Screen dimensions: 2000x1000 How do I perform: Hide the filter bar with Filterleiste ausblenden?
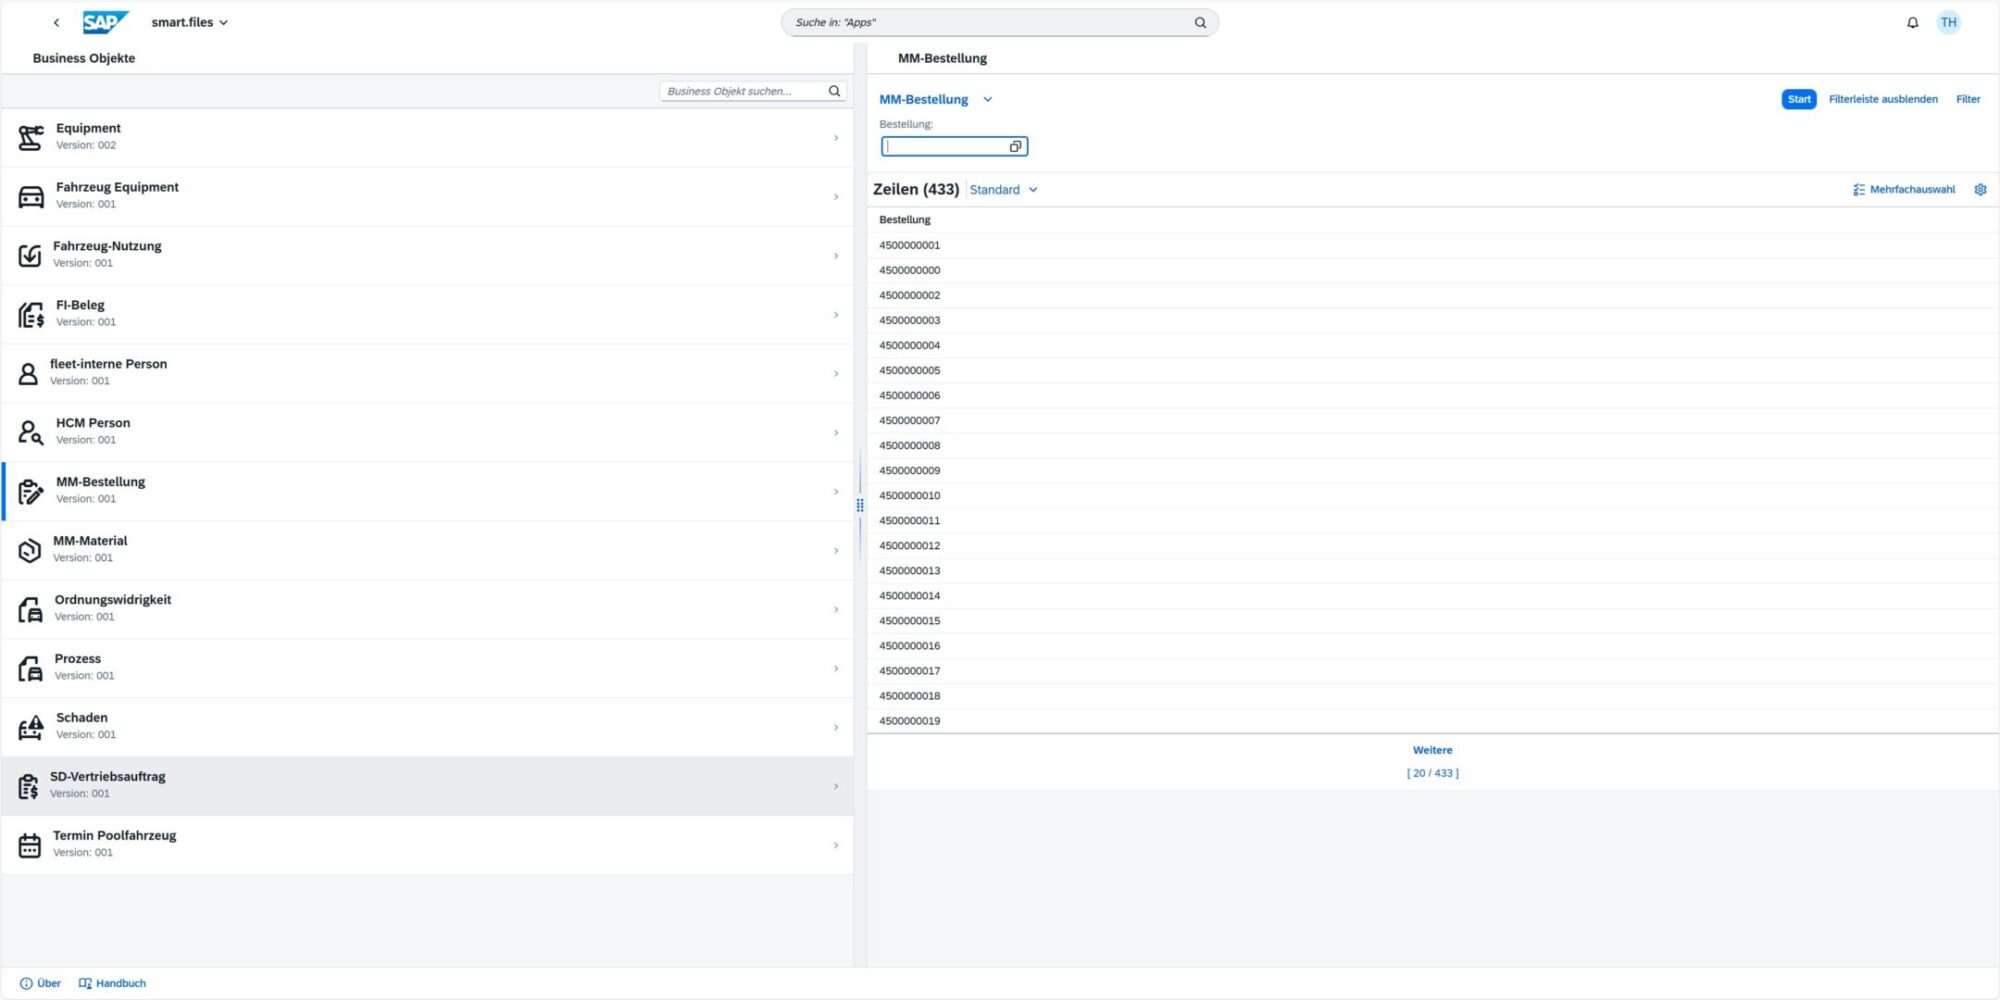pyautogui.click(x=1882, y=99)
